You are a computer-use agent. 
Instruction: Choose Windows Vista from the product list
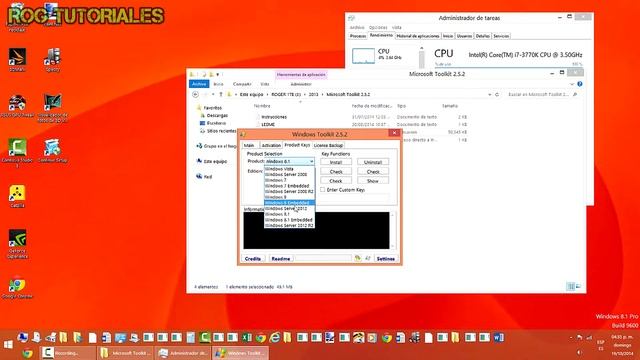click(279, 169)
